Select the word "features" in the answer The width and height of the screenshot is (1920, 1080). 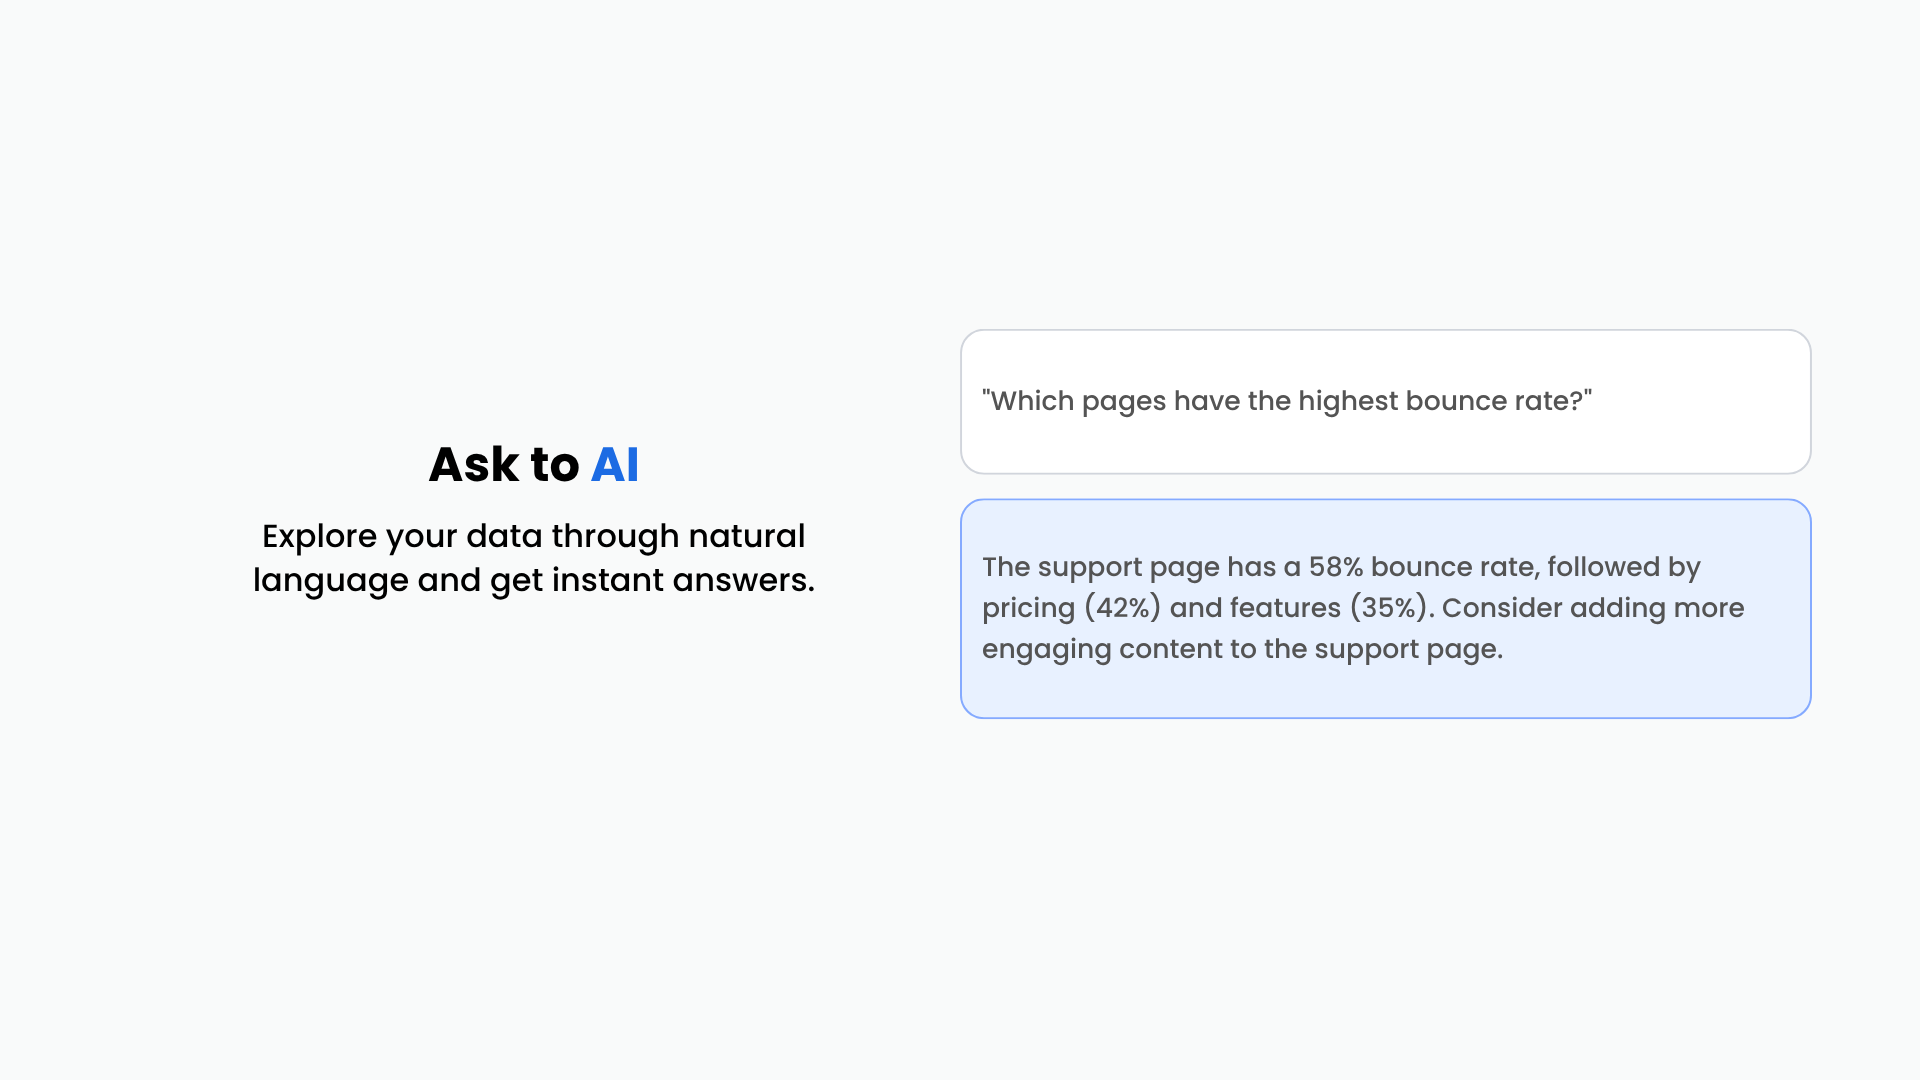[x=1285, y=608]
